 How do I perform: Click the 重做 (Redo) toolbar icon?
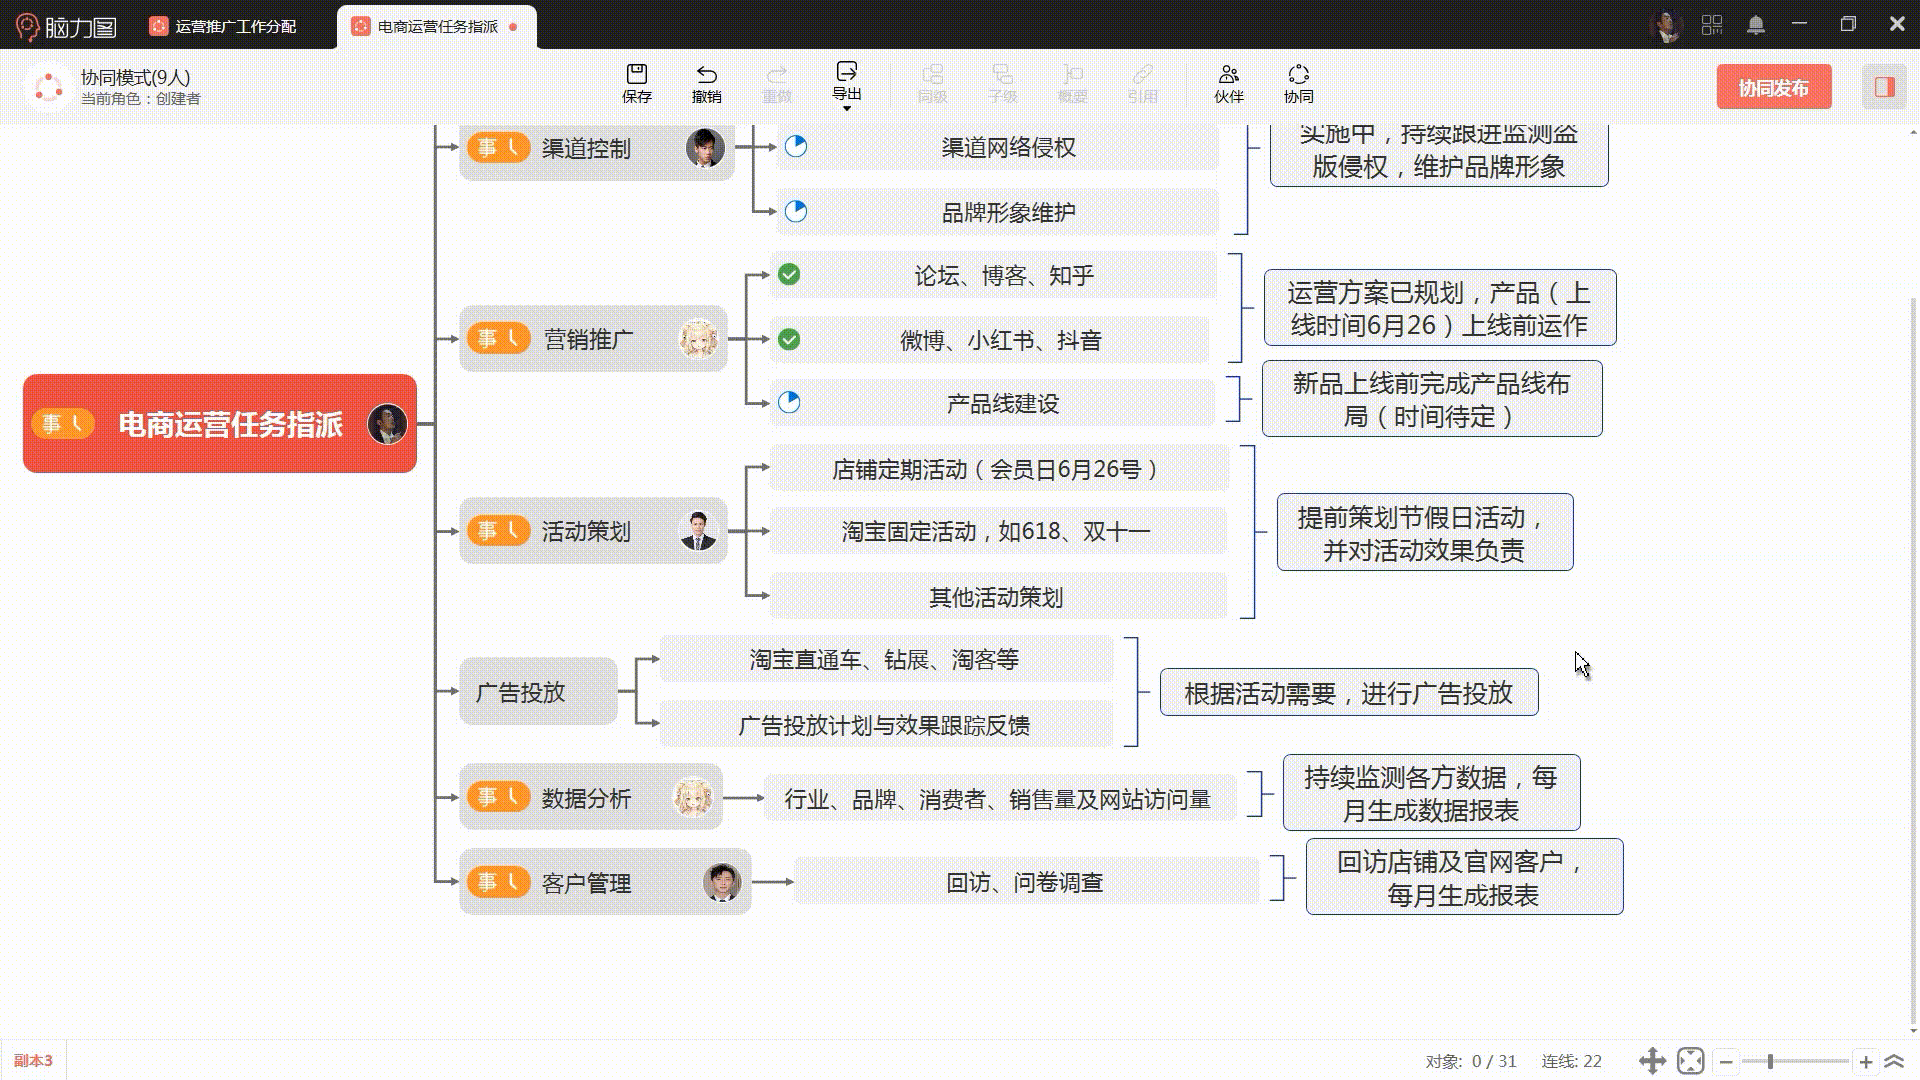click(777, 84)
